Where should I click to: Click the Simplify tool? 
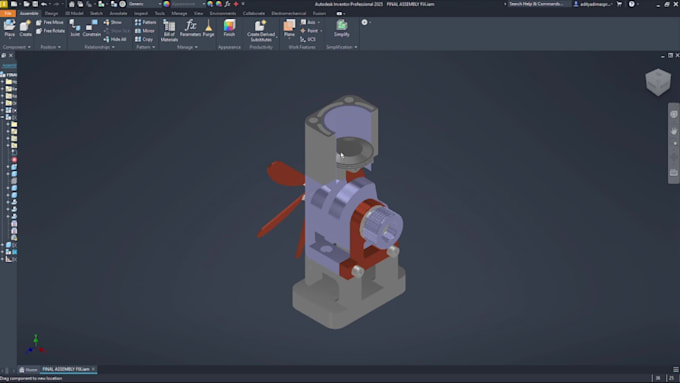342,28
